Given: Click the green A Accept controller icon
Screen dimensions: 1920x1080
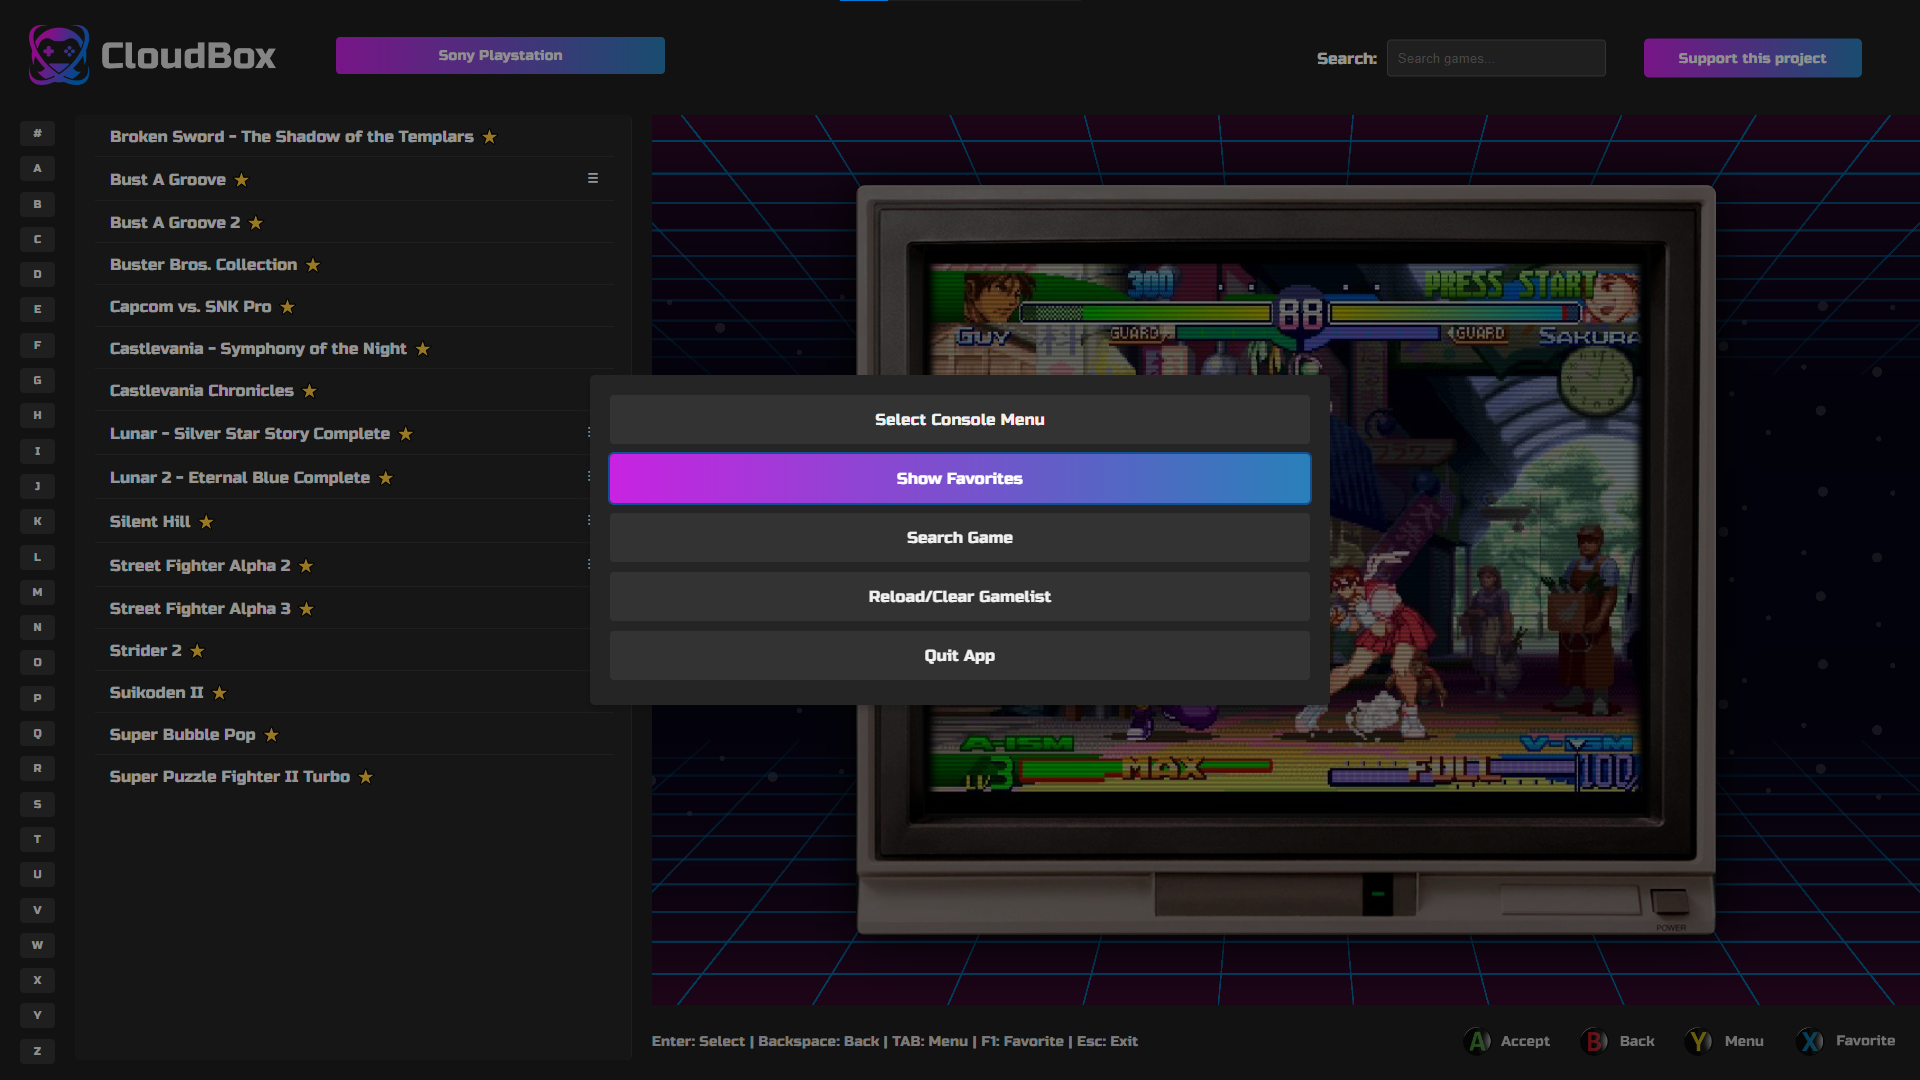Looking at the screenshot, I should pos(1477,1041).
